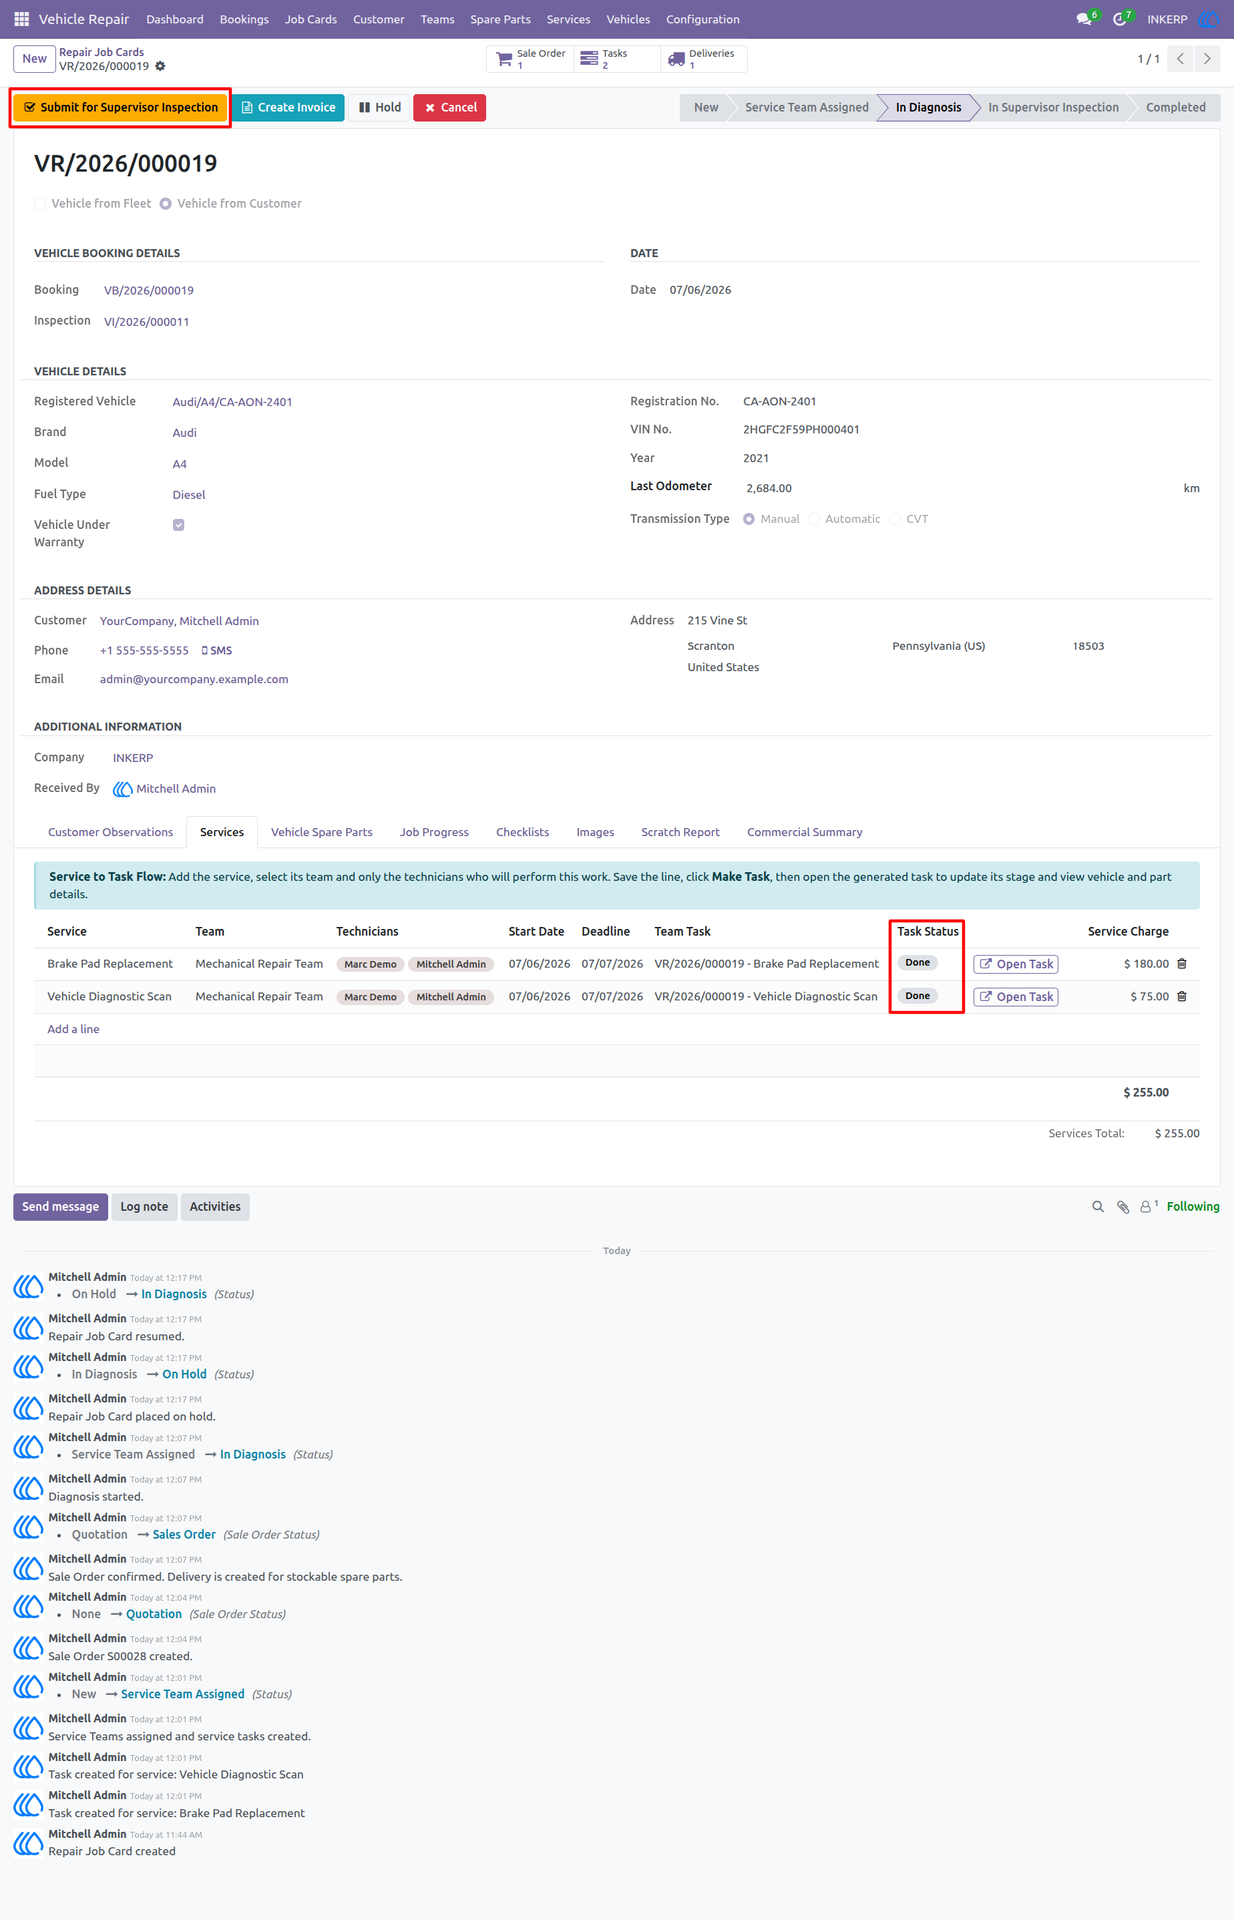This screenshot has height=1920, width=1234.
Task: Open the followers list icon
Action: (x=1148, y=1207)
